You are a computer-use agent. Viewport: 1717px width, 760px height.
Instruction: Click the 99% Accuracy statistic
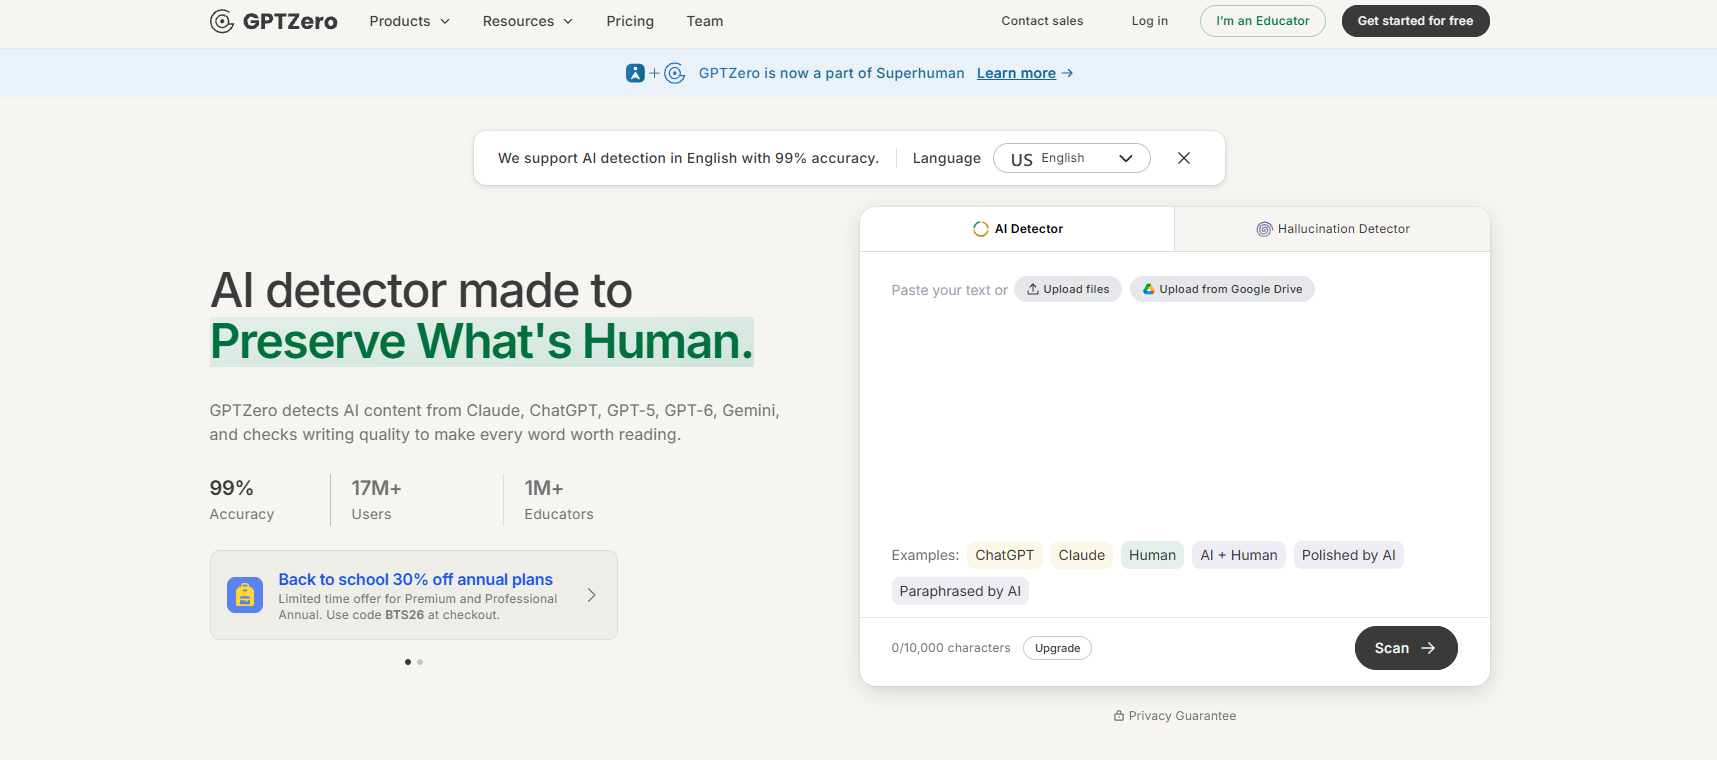tap(242, 500)
